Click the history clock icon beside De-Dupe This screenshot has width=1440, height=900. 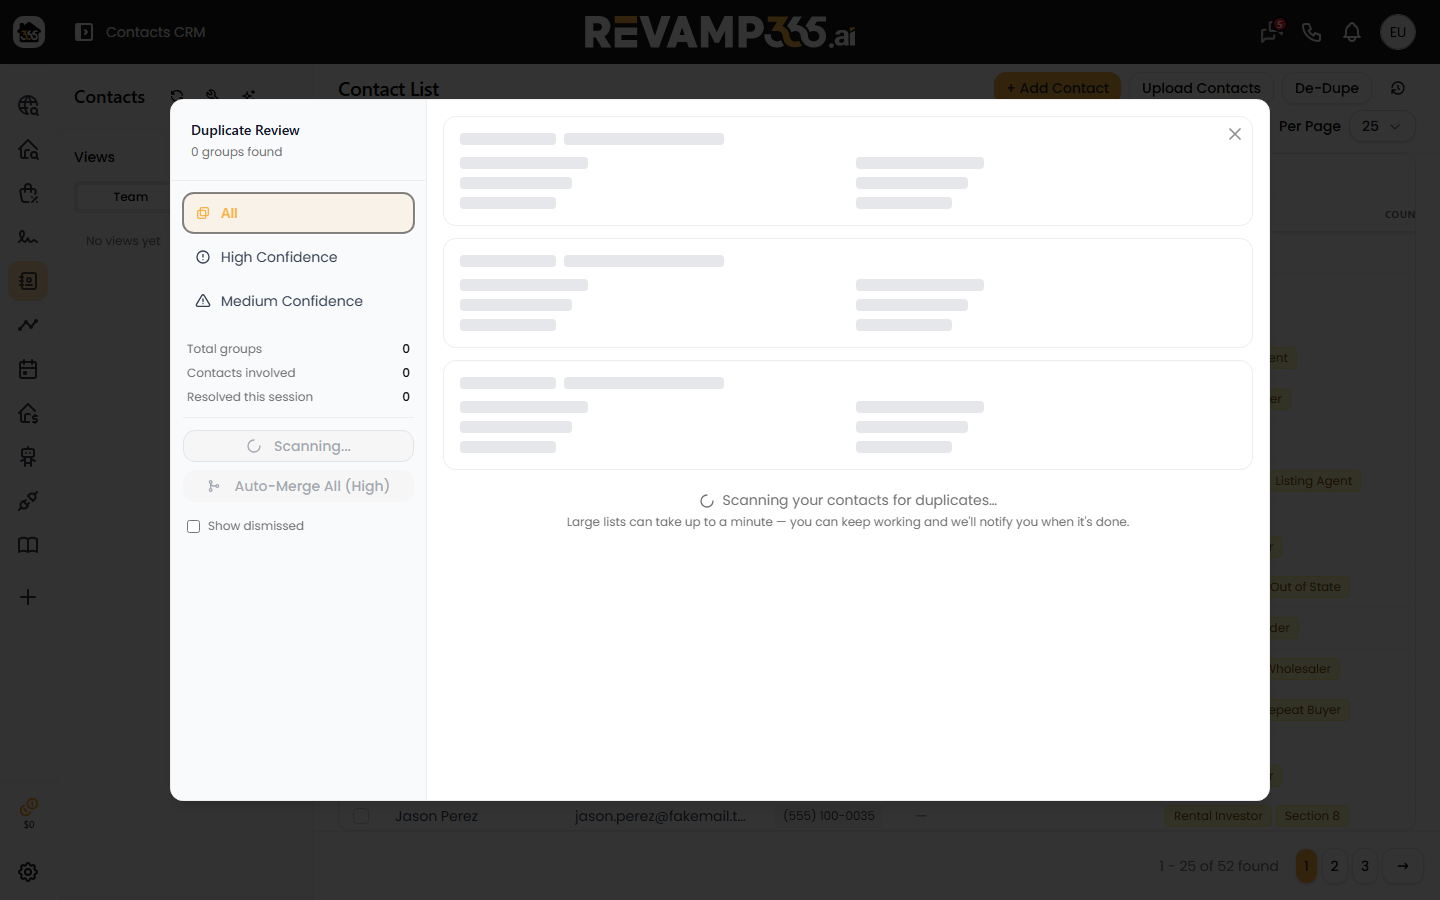click(x=1398, y=88)
